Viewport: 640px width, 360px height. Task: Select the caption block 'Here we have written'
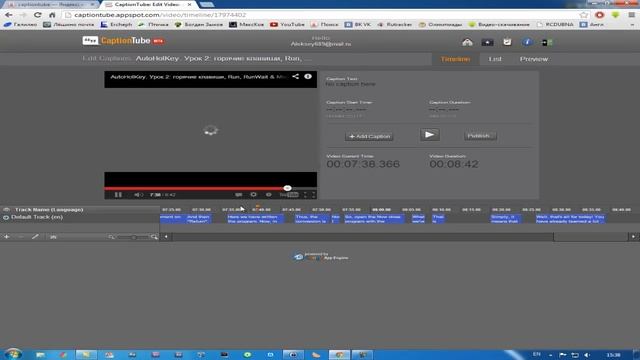coord(255,219)
